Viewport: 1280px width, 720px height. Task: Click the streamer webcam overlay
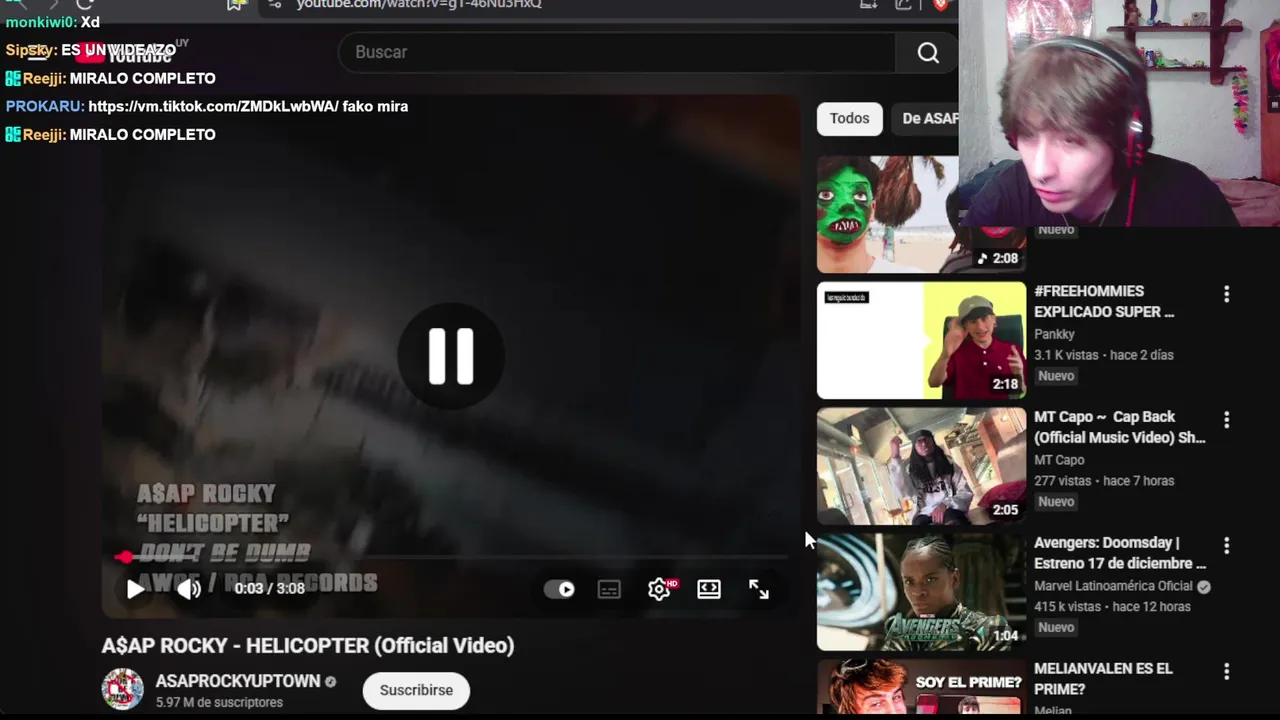(x=1119, y=113)
